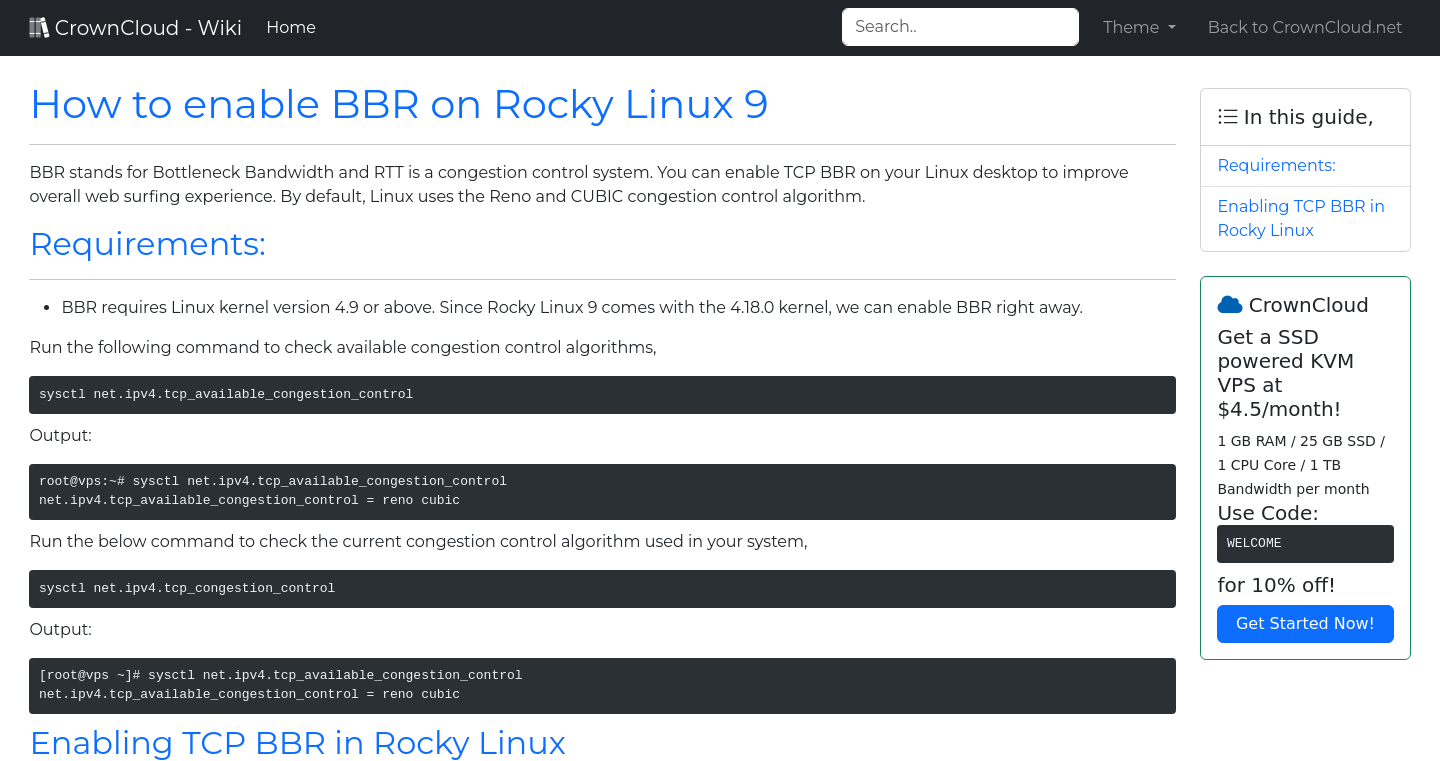
Task: Click the 'How to enable BBR' page title
Action: tap(399, 104)
